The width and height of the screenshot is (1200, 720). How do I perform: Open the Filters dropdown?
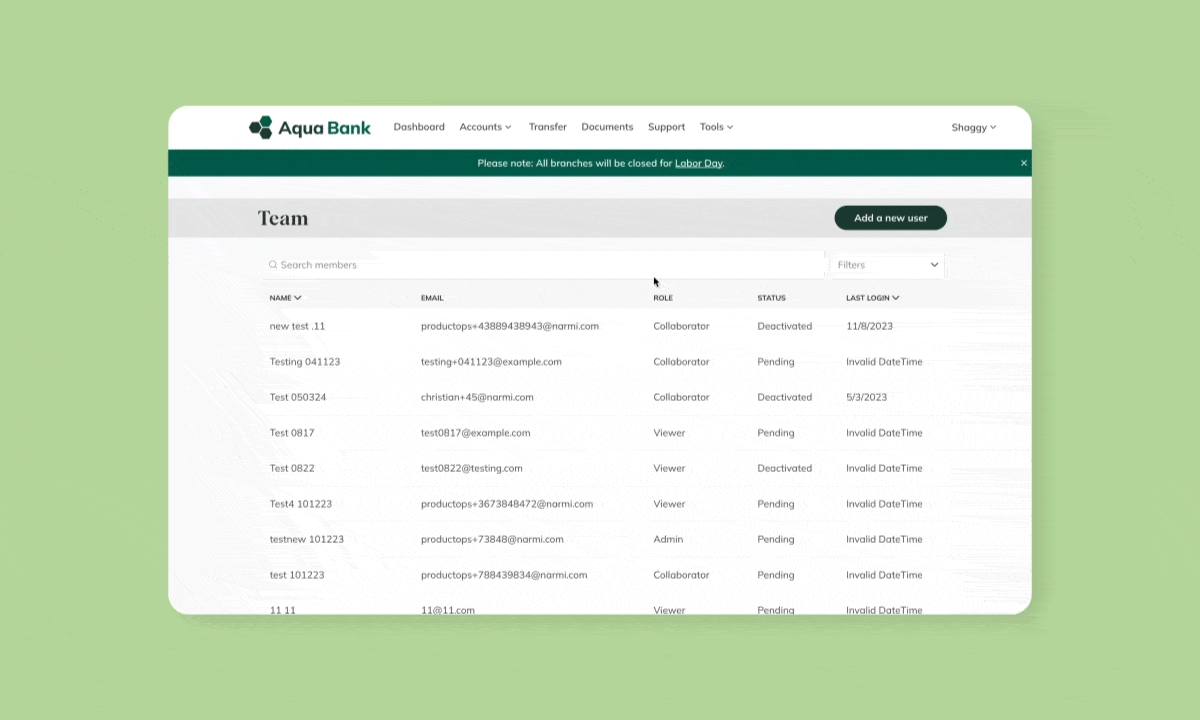click(887, 265)
